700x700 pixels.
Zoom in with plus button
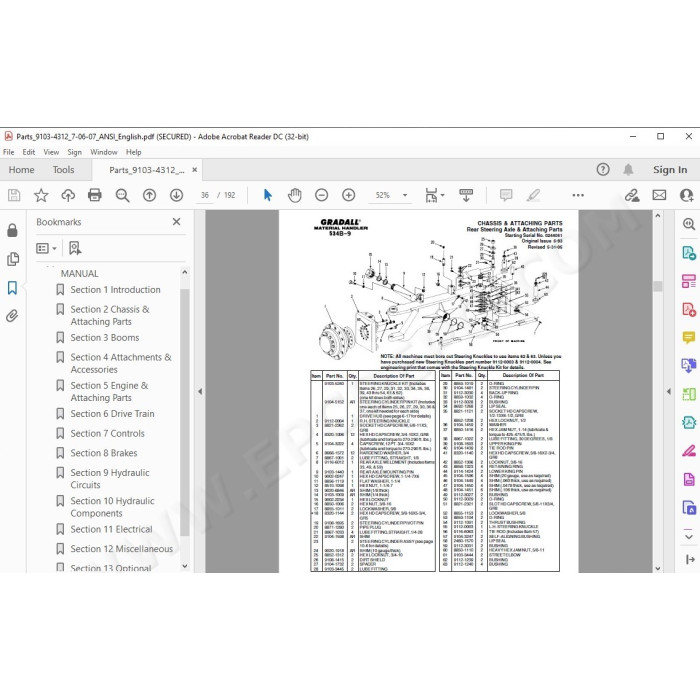coord(349,195)
